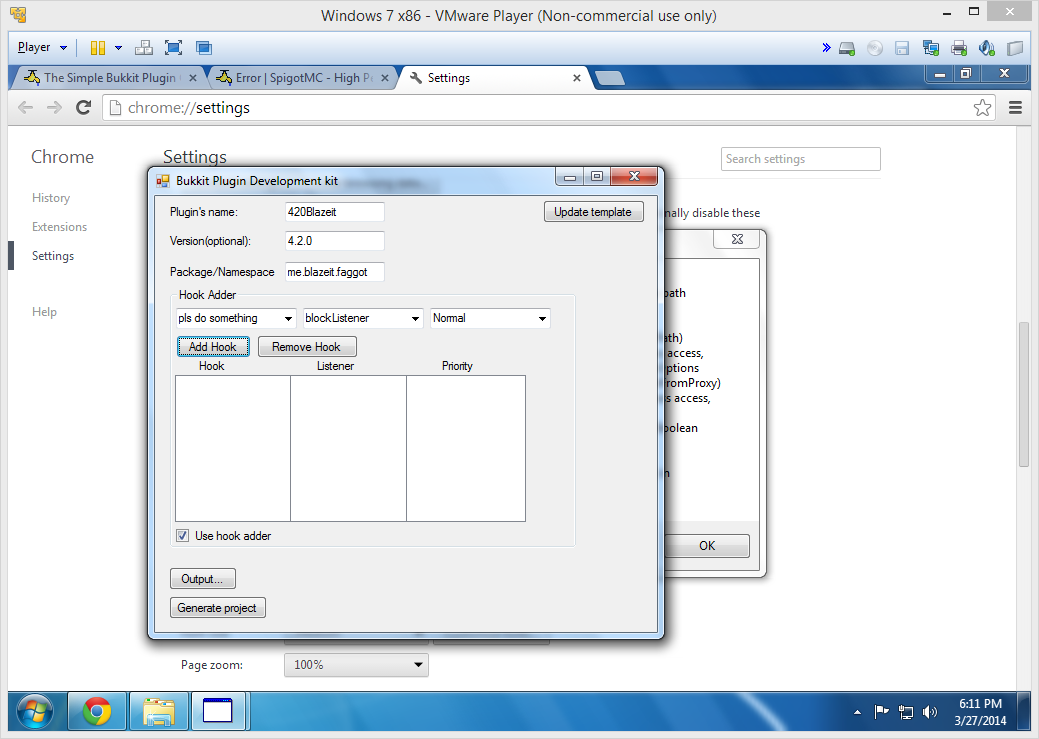This screenshot has height=739, width=1039.
Task: Click the Plugin's name text field
Action: (334, 212)
